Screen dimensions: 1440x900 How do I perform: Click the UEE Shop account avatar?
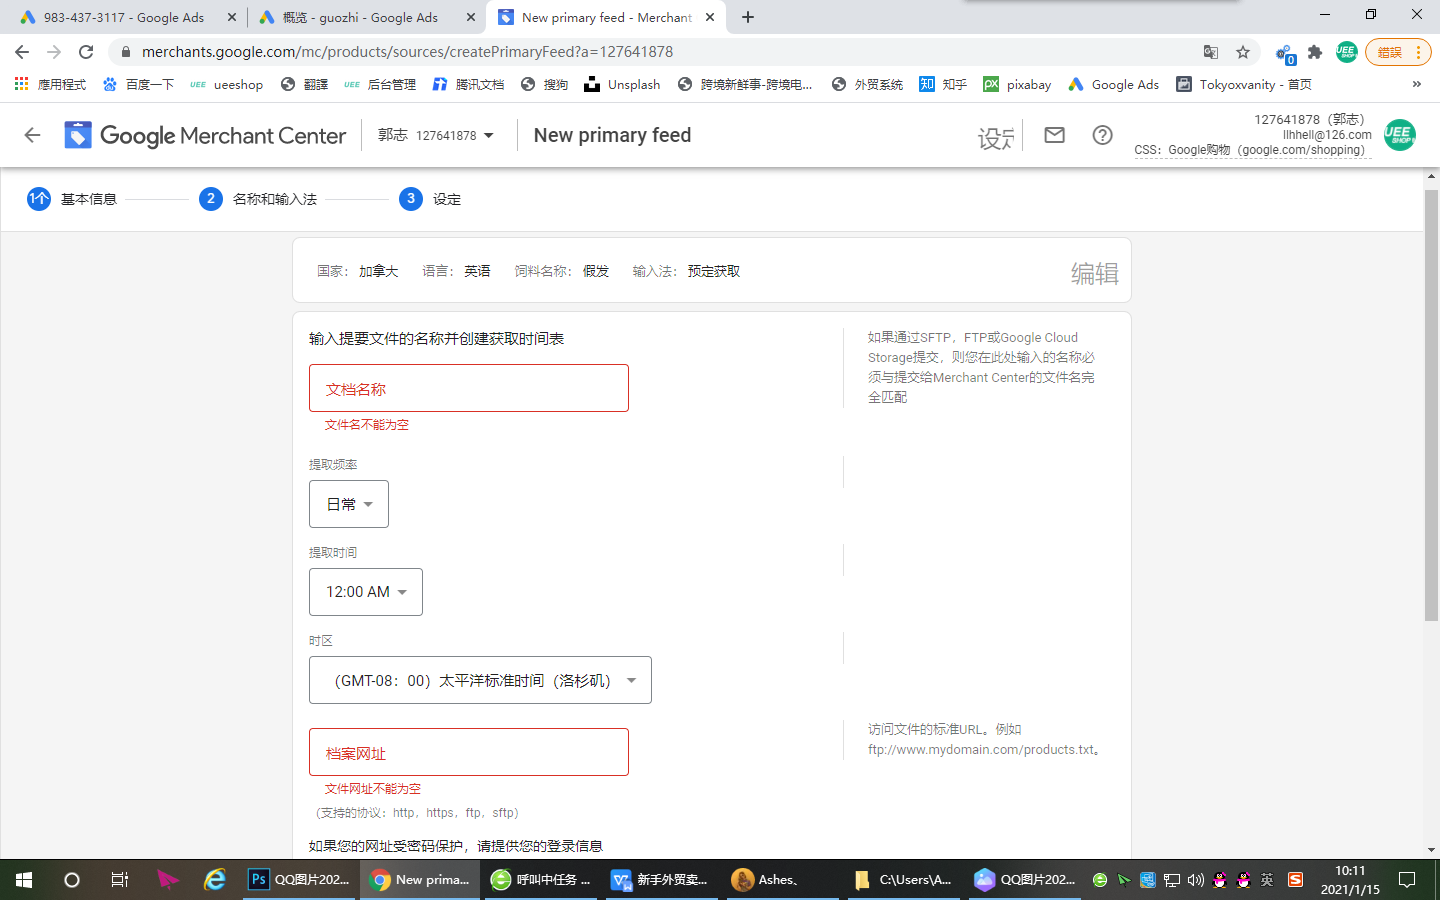coord(1399,135)
